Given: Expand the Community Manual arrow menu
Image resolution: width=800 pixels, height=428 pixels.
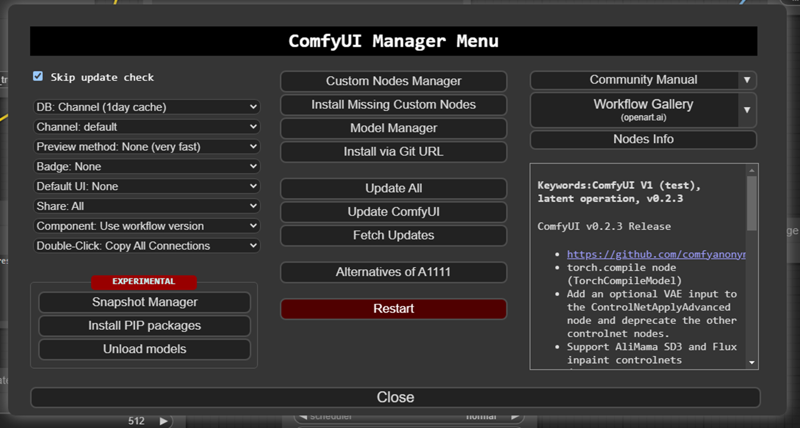Looking at the screenshot, I should pos(747,80).
